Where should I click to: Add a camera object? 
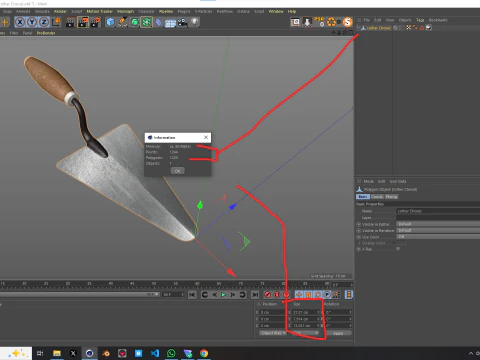182,22
